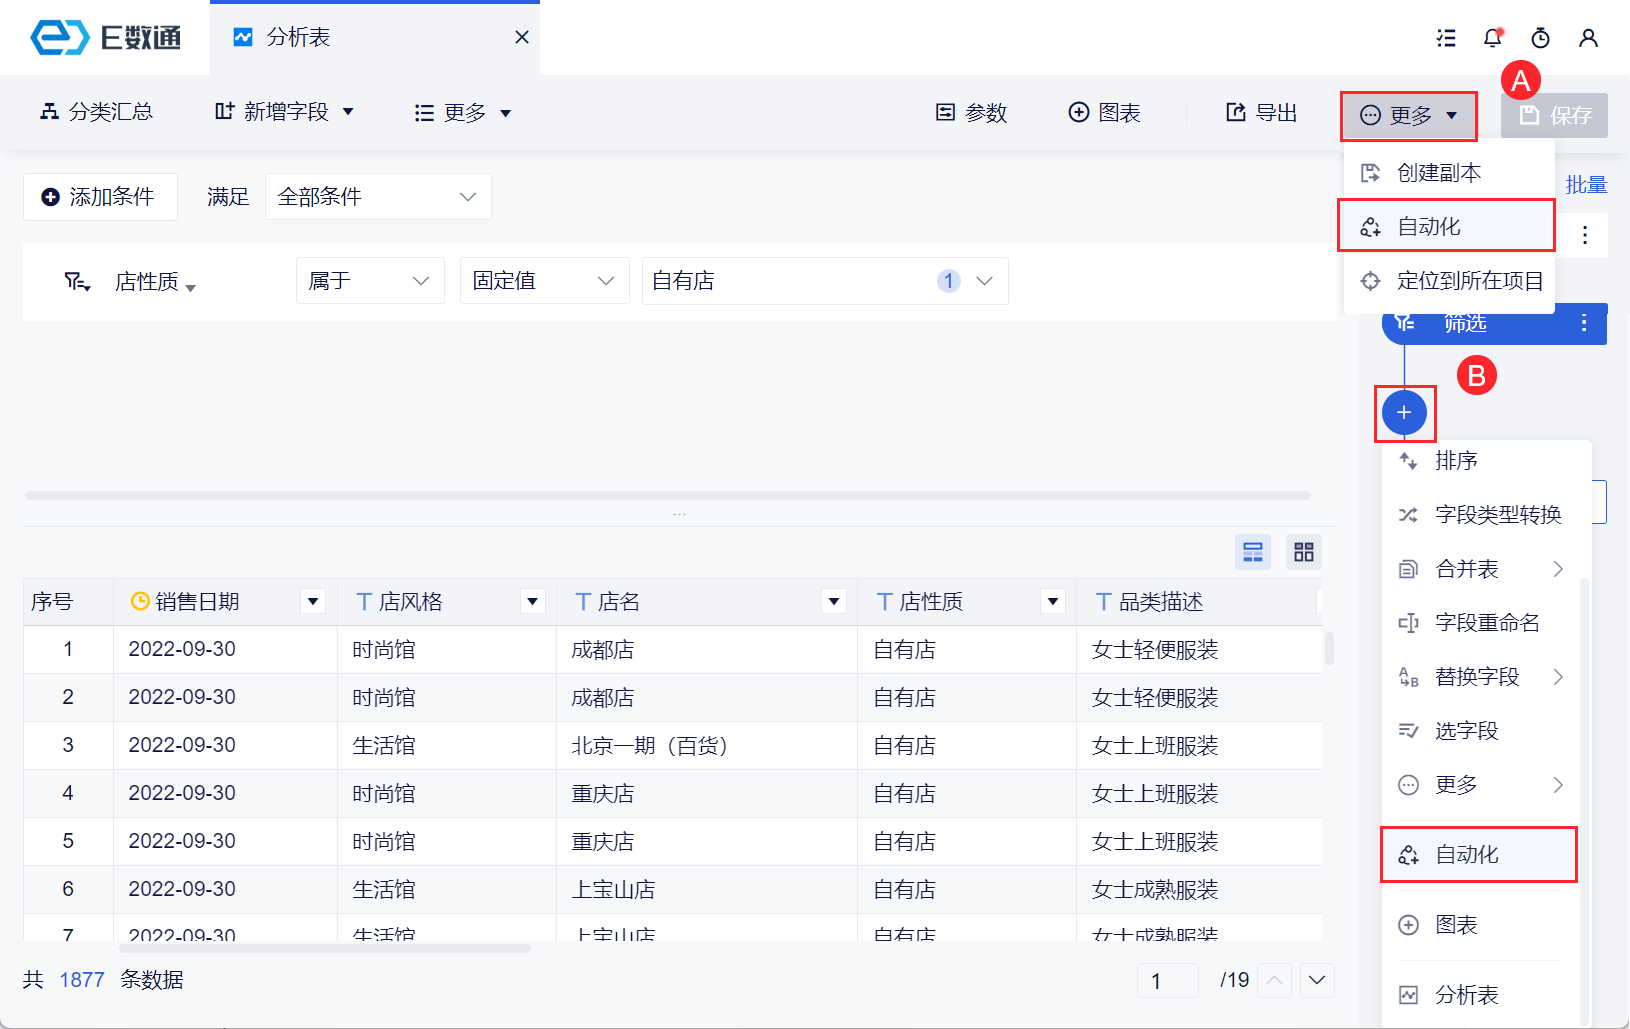This screenshot has width=1630, height=1029.
Task: Open the 全部条件 dropdown
Action: pos(378,197)
